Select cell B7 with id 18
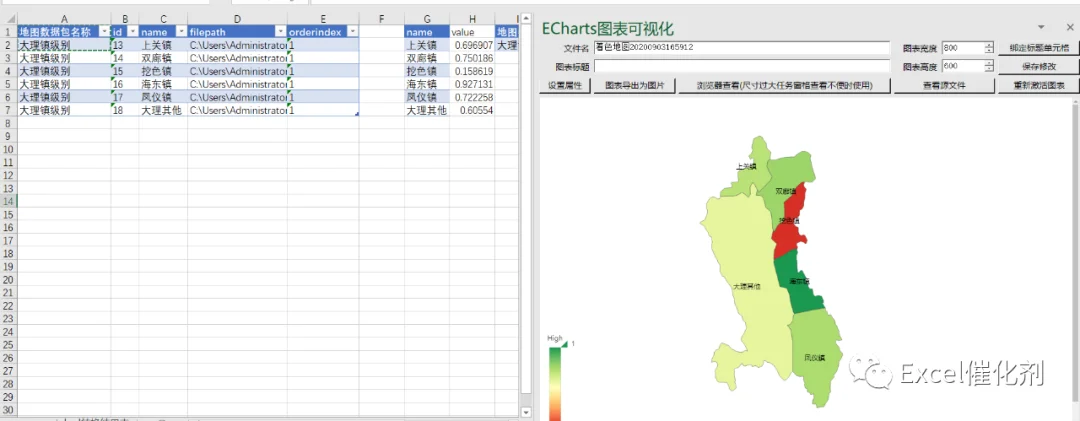Viewport: 1080px width, 421px height. click(x=125, y=110)
